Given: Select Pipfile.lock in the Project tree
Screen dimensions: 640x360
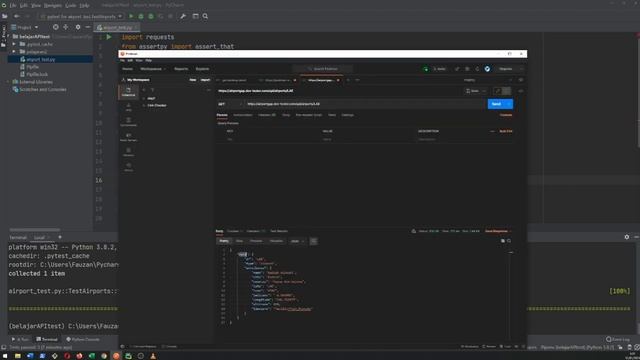Looking at the screenshot, I should click(x=37, y=74).
